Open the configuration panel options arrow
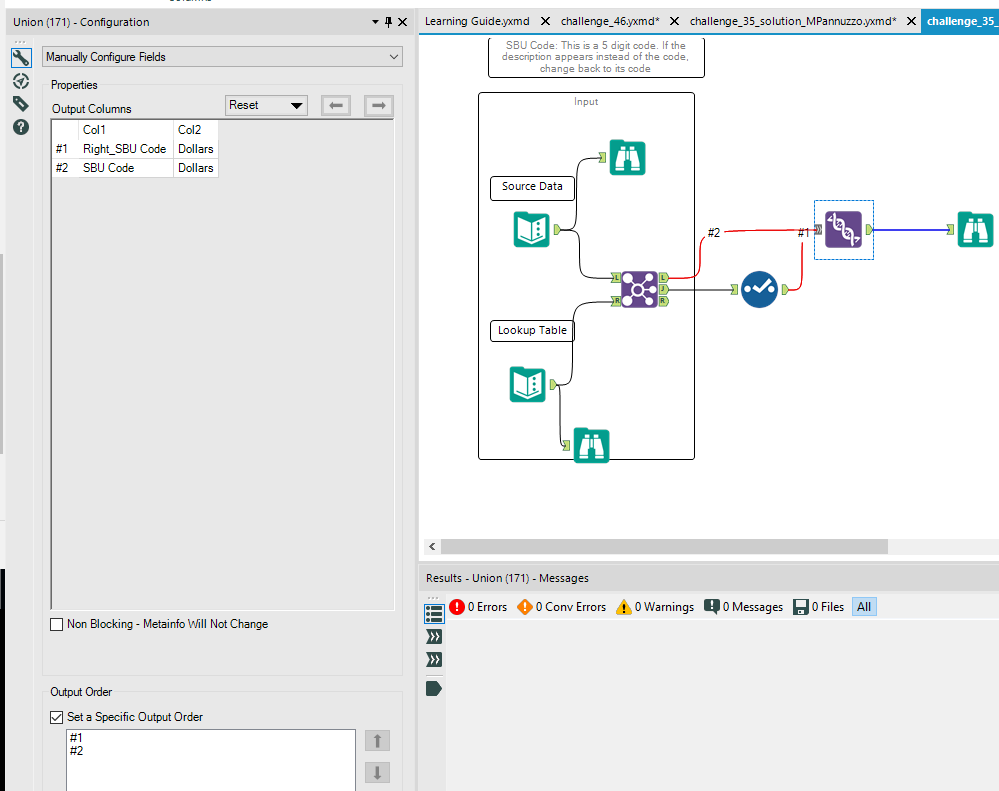The width and height of the screenshot is (999, 791). coord(375,21)
